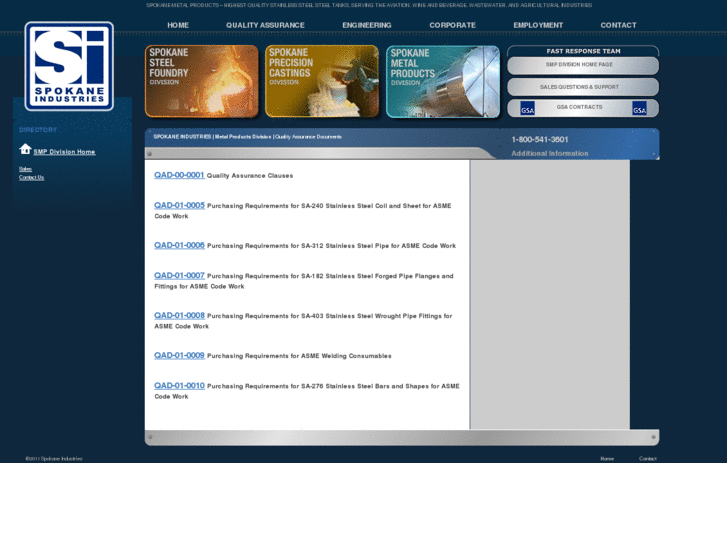Screen dimensions: 727x545
Task: Click the Sales Questions & Support button
Action: (583, 87)
